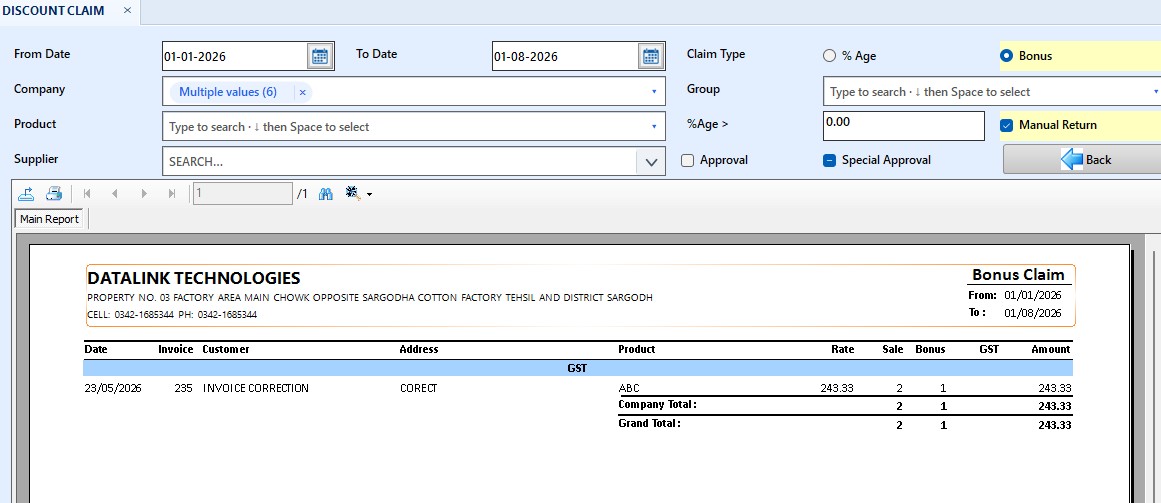Click the Customer column header
The height and width of the screenshot is (503, 1161).
click(226, 349)
